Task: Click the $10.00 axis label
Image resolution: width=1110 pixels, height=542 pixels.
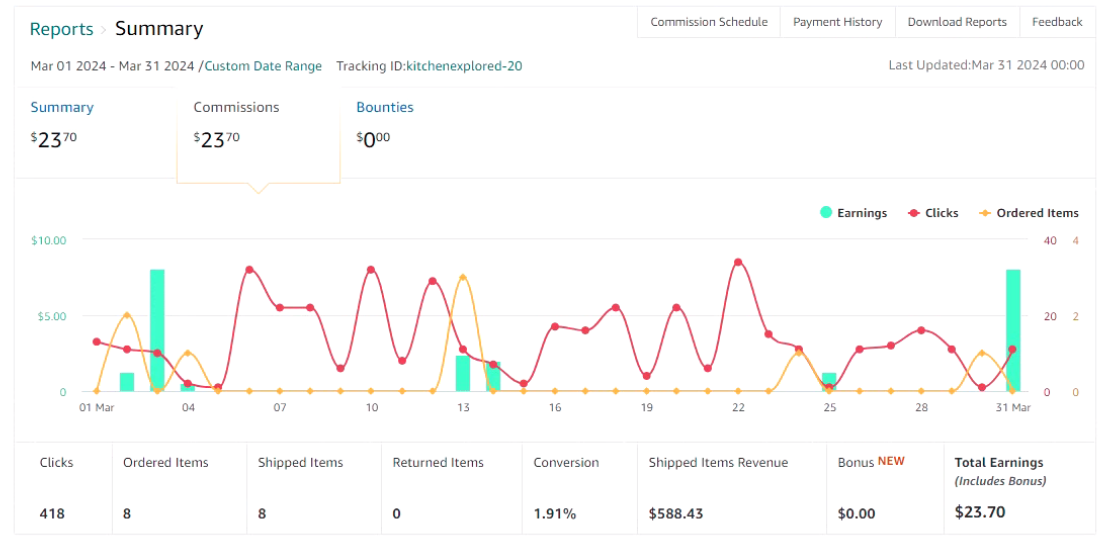Action: [49, 241]
